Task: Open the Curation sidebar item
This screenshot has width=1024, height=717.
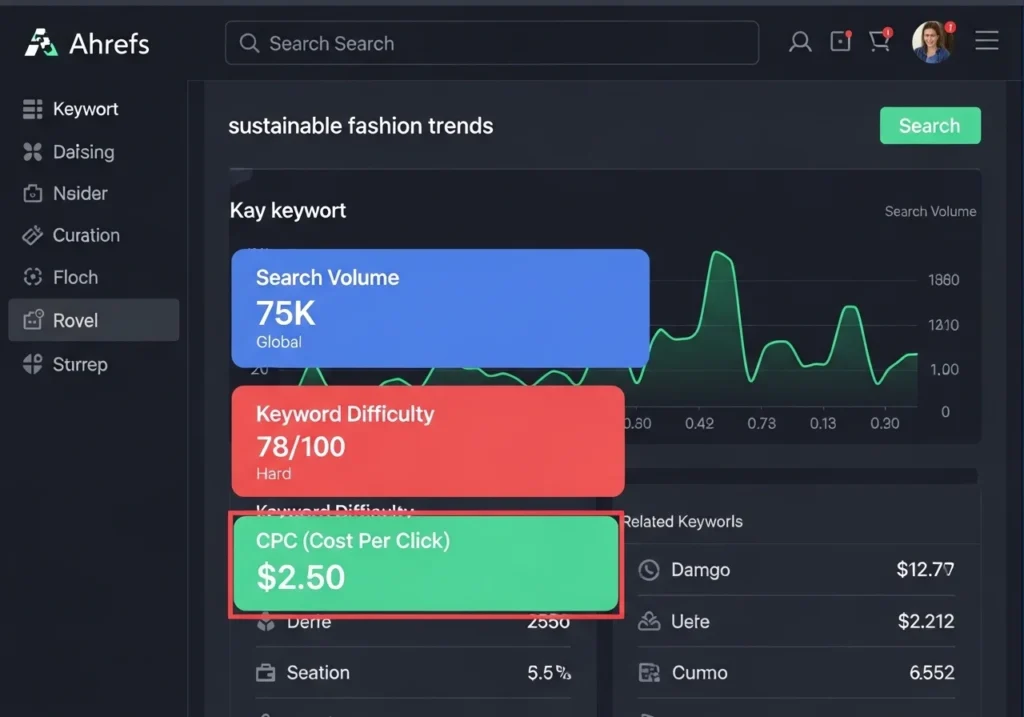Action: coord(86,236)
